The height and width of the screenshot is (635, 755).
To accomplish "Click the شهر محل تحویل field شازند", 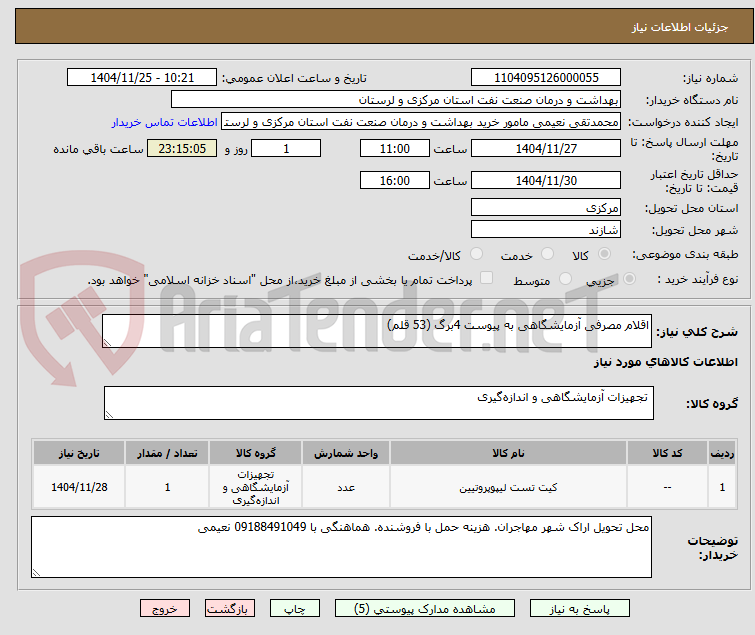I will [x=546, y=230].
